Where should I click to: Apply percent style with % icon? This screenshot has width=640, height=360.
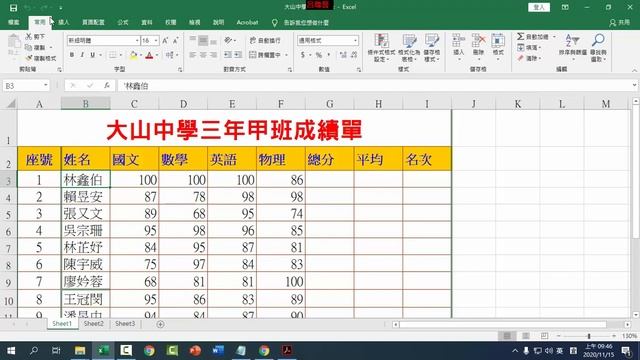click(x=319, y=55)
